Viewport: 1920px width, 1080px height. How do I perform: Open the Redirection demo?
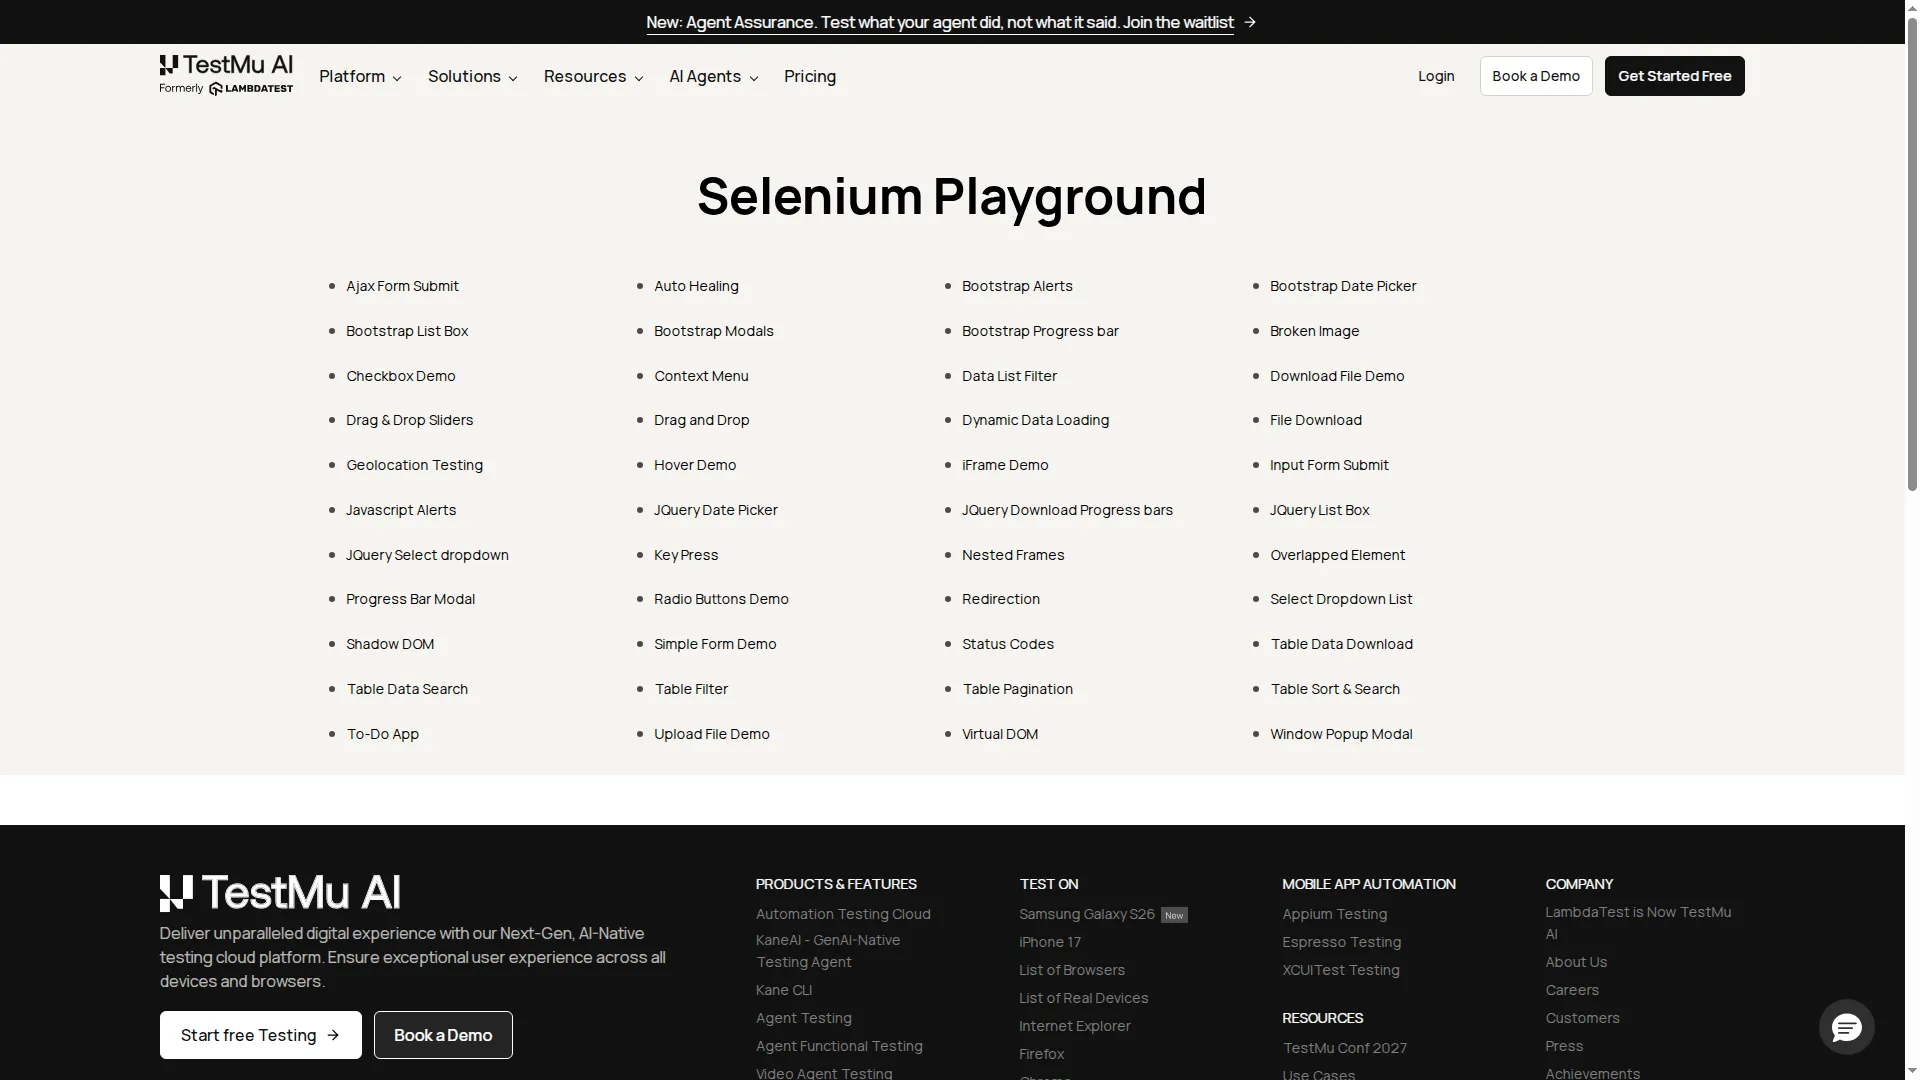click(1001, 599)
